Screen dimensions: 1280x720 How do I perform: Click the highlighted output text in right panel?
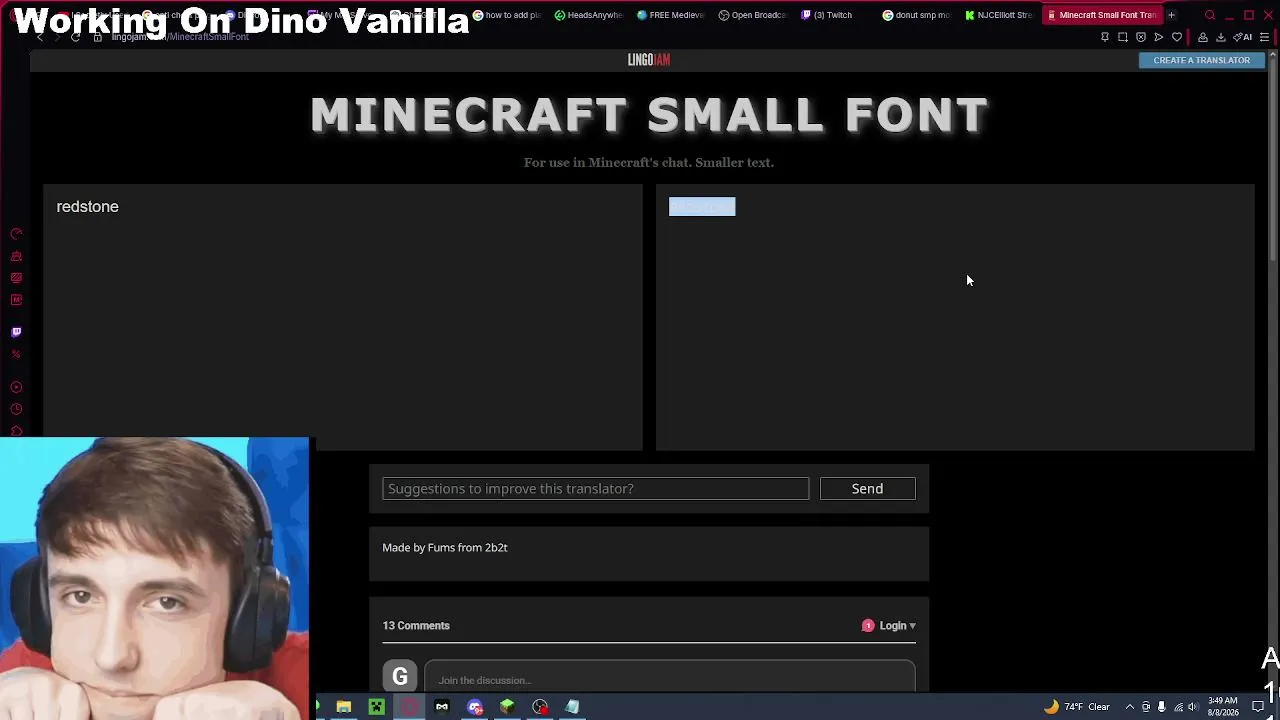(702, 207)
